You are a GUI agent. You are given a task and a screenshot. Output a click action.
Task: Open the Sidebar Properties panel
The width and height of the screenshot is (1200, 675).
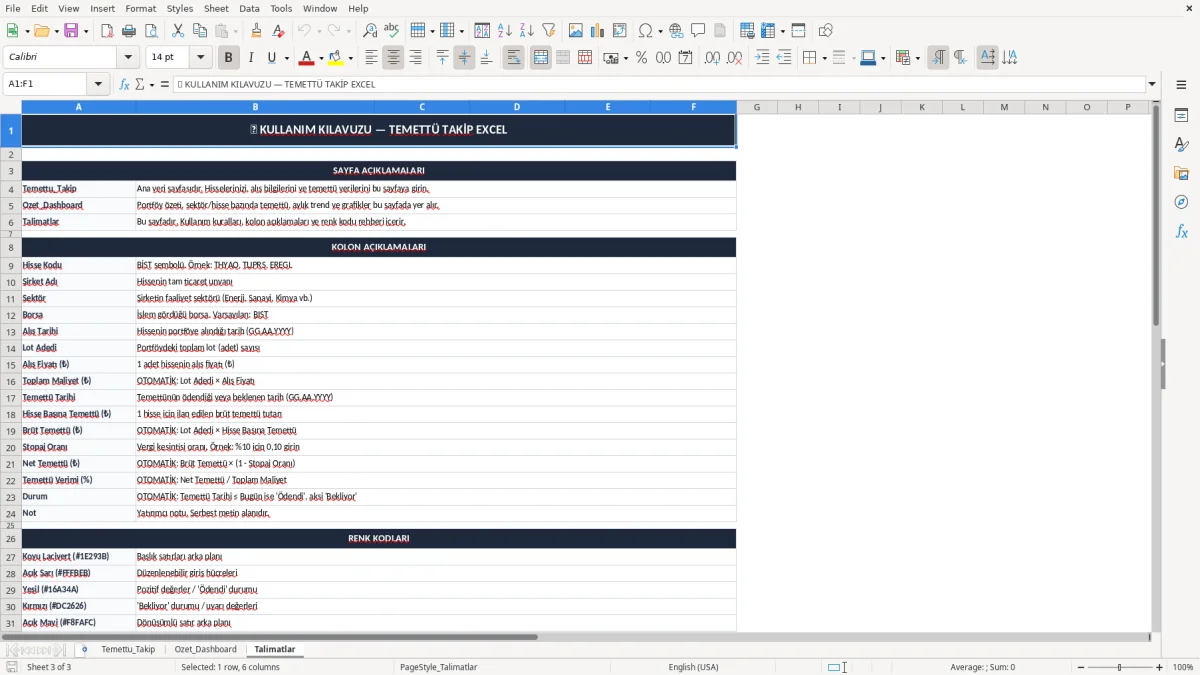[x=1181, y=116]
